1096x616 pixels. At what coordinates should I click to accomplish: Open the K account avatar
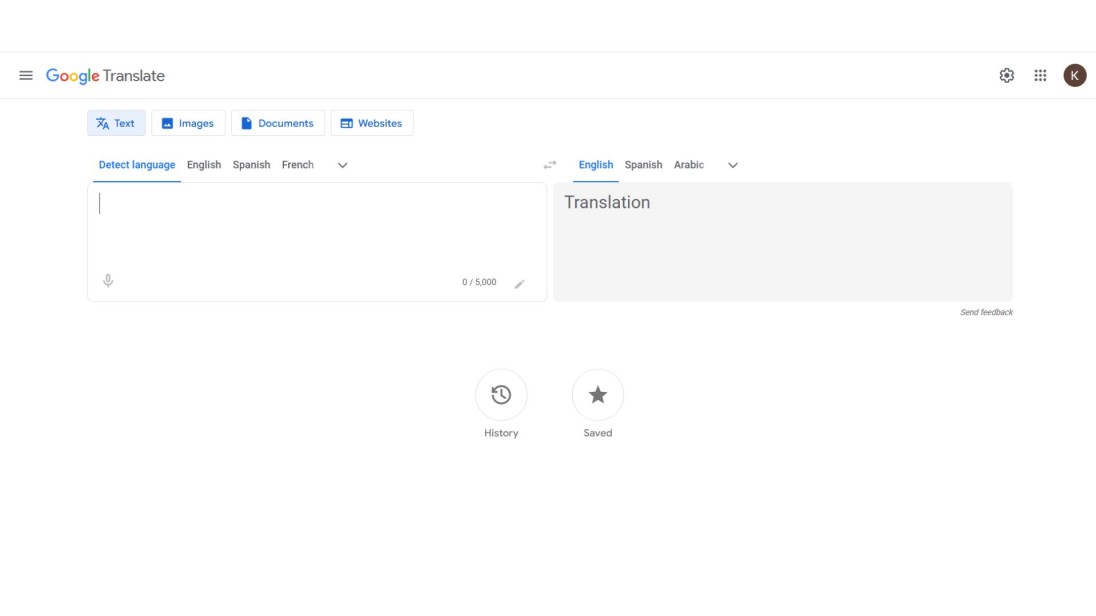coord(1074,76)
